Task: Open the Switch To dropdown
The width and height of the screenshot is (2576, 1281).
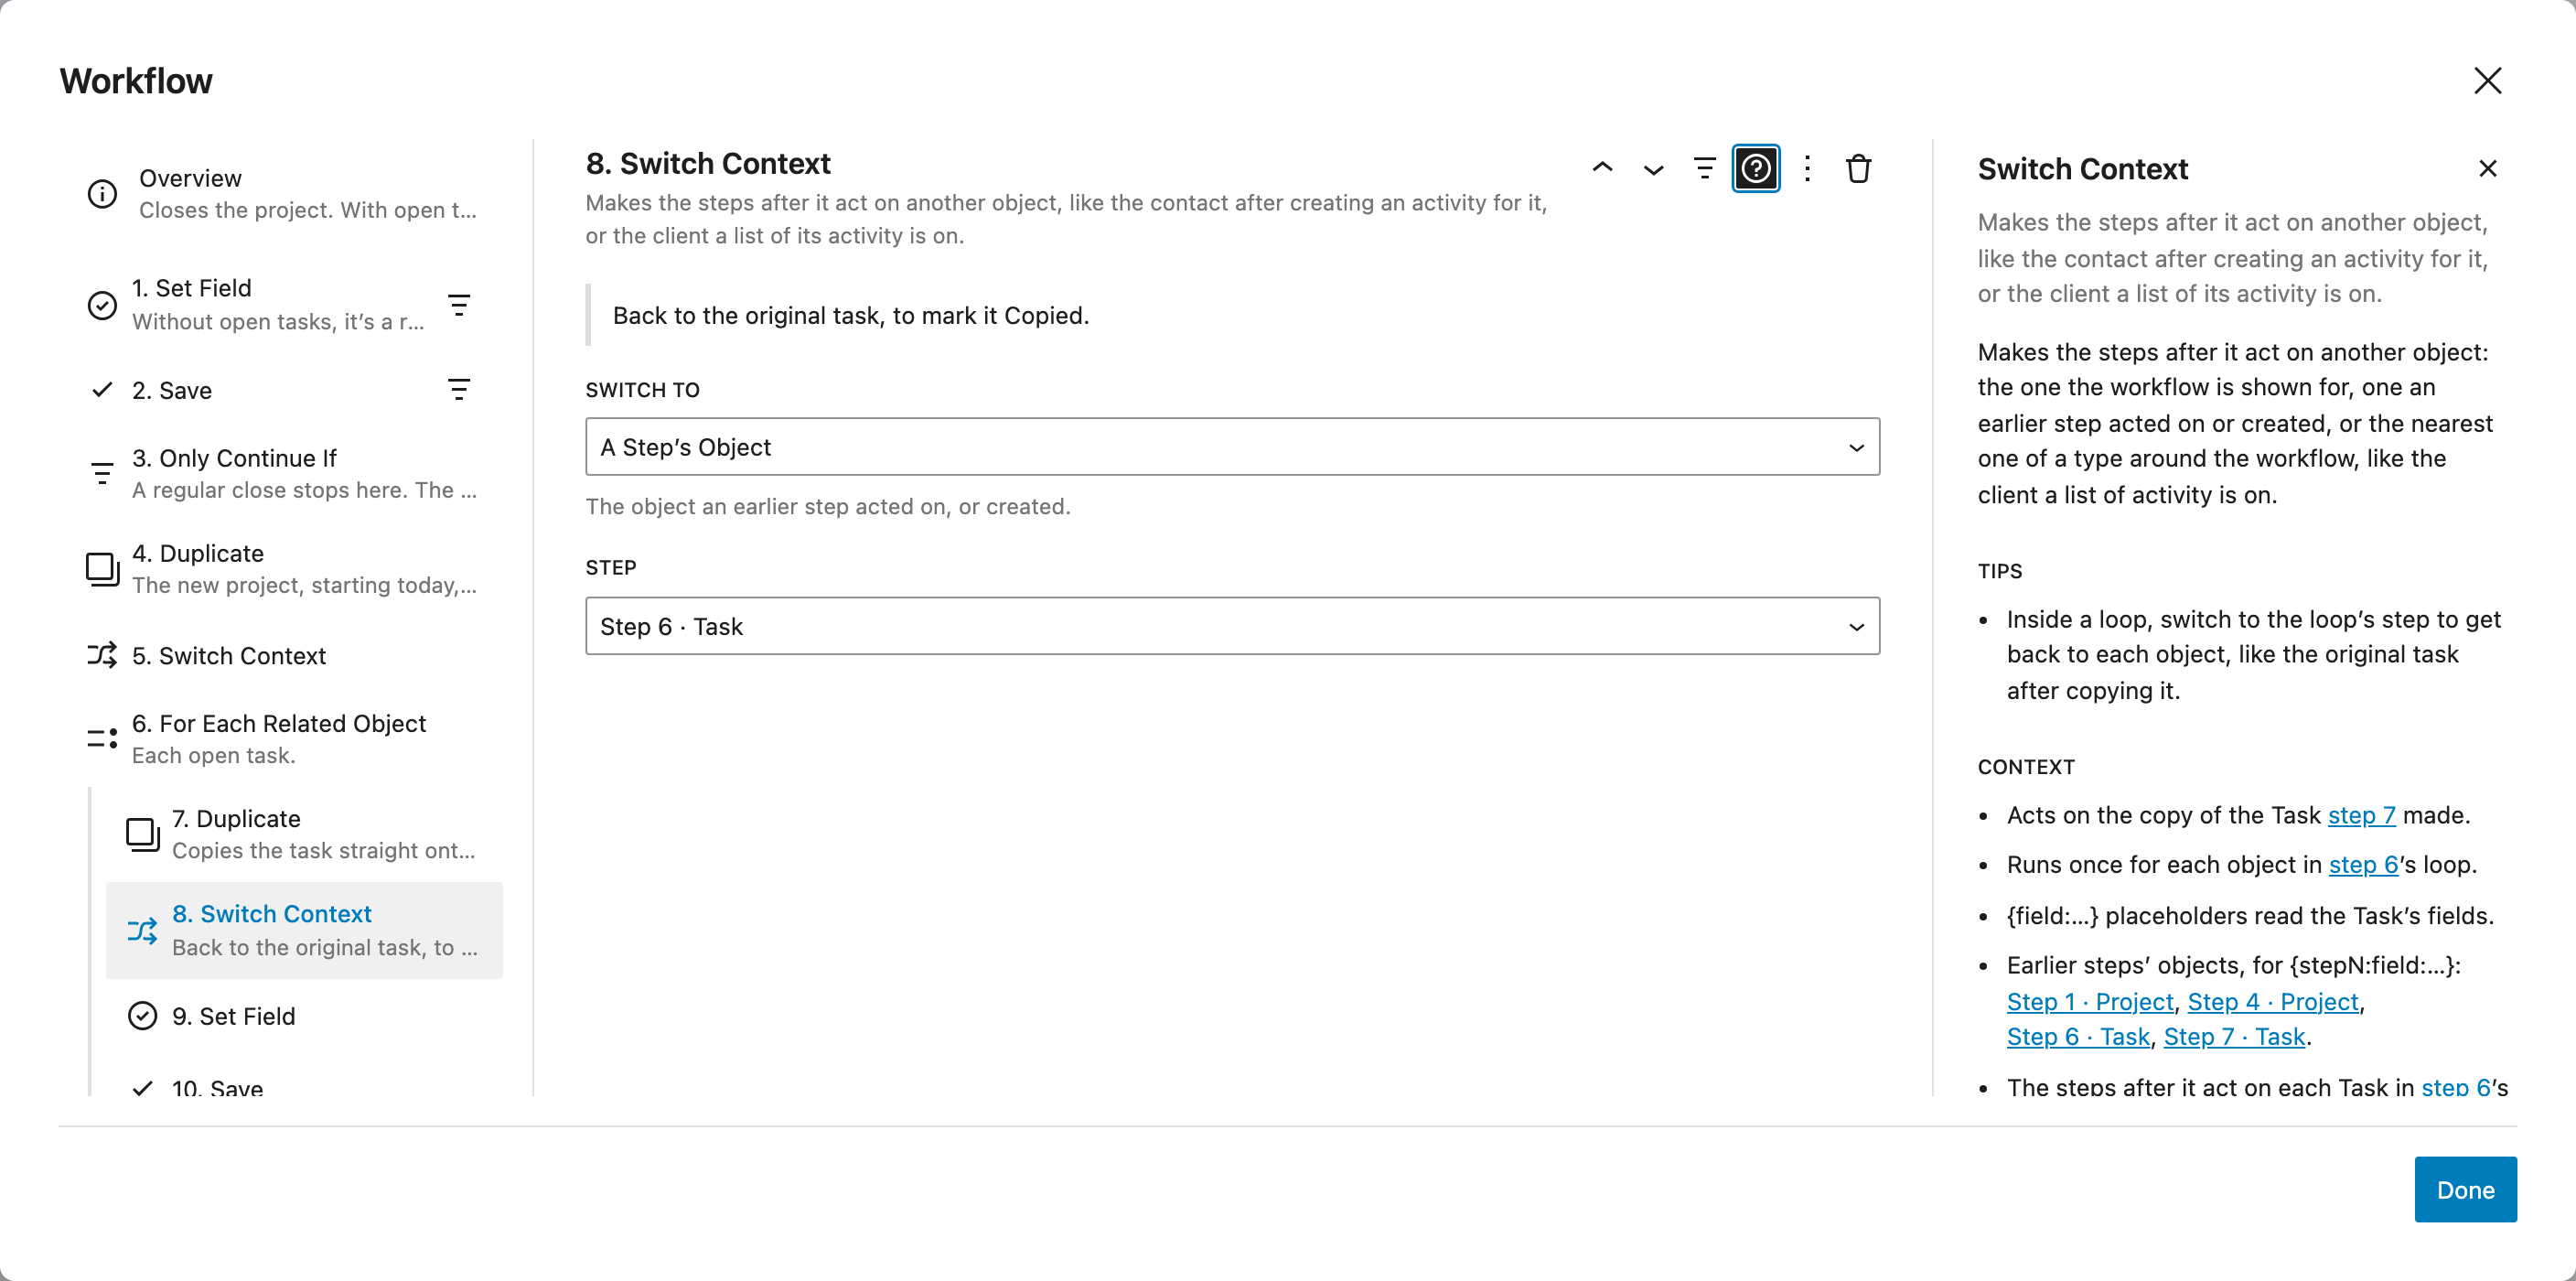Action: [1232, 446]
